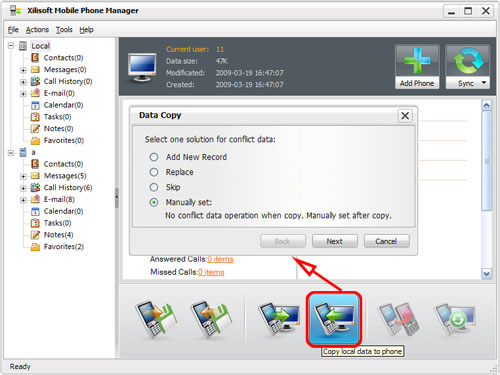Collapse the Local tree node
The height and width of the screenshot is (375, 500).
tap(11, 46)
